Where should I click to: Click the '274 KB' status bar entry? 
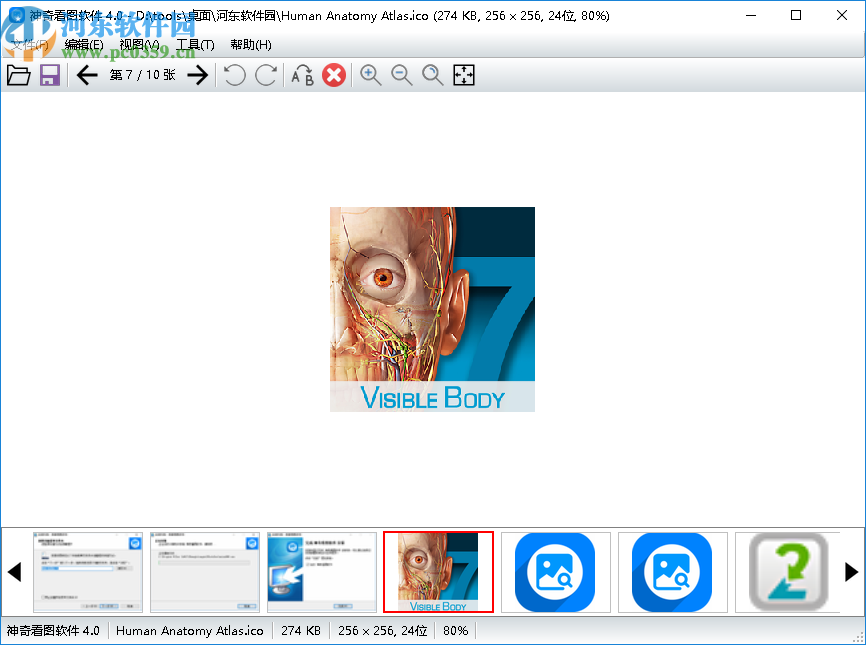tap(301, 631)
